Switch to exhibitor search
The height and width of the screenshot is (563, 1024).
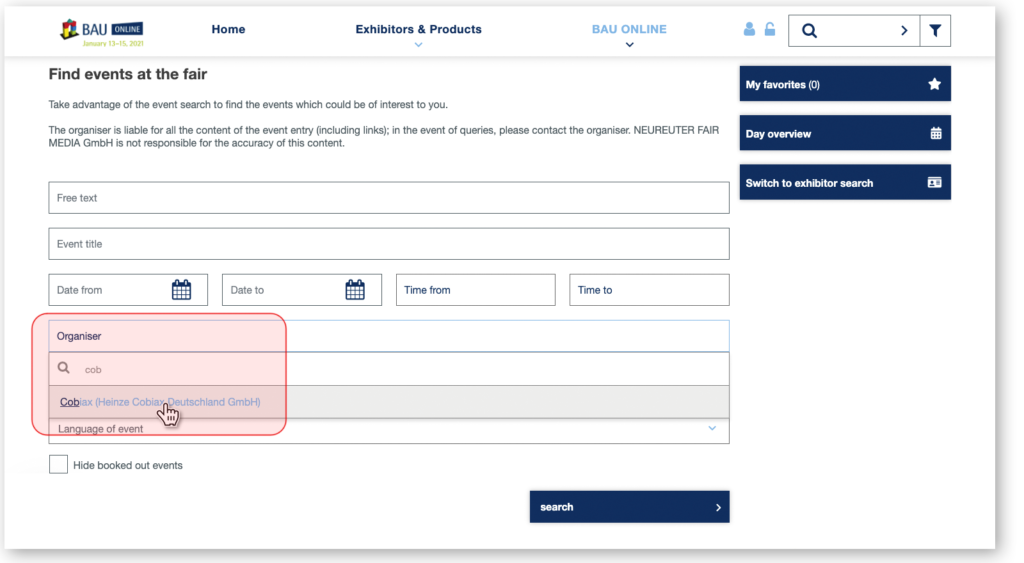point(844,183)
